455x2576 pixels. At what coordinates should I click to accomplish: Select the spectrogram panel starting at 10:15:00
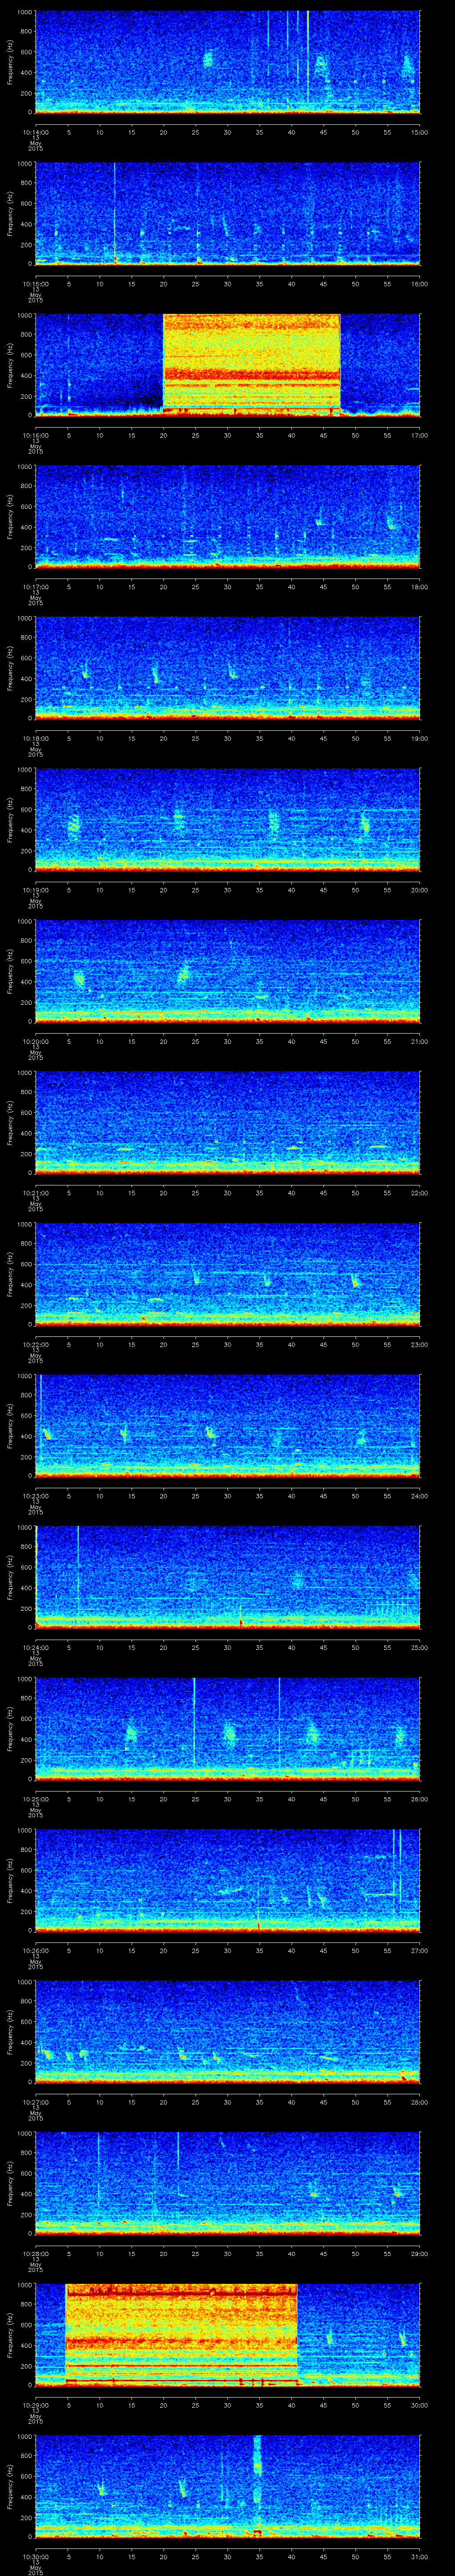tap(228, 213)
